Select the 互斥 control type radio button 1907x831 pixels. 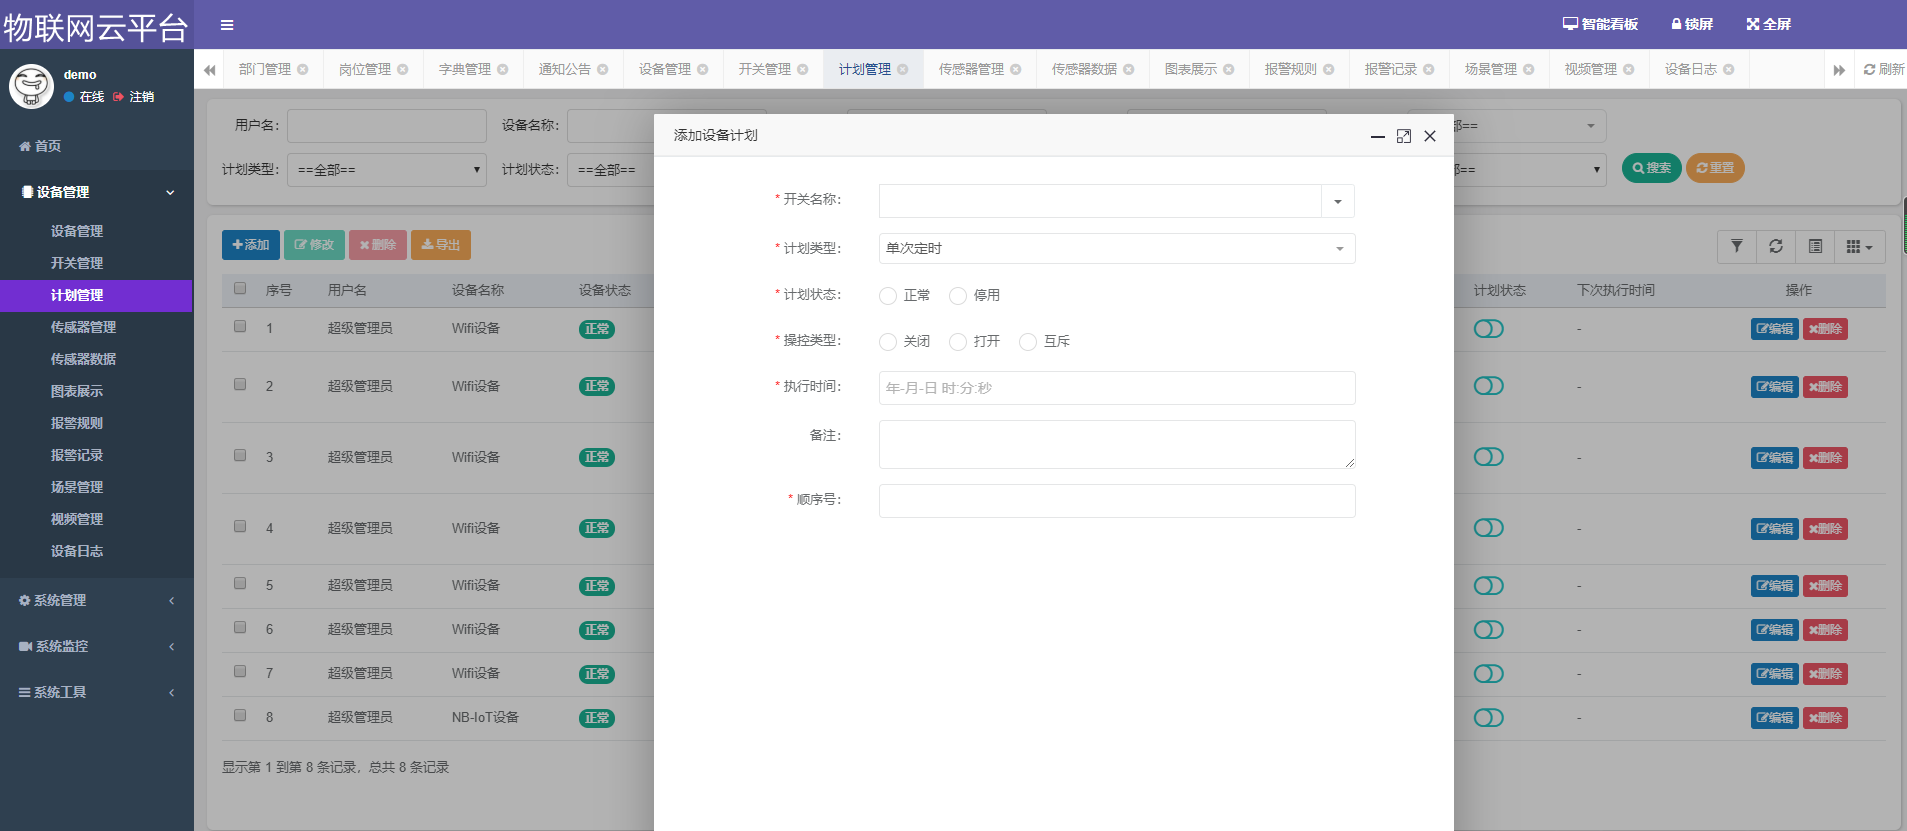point(1027,342)
